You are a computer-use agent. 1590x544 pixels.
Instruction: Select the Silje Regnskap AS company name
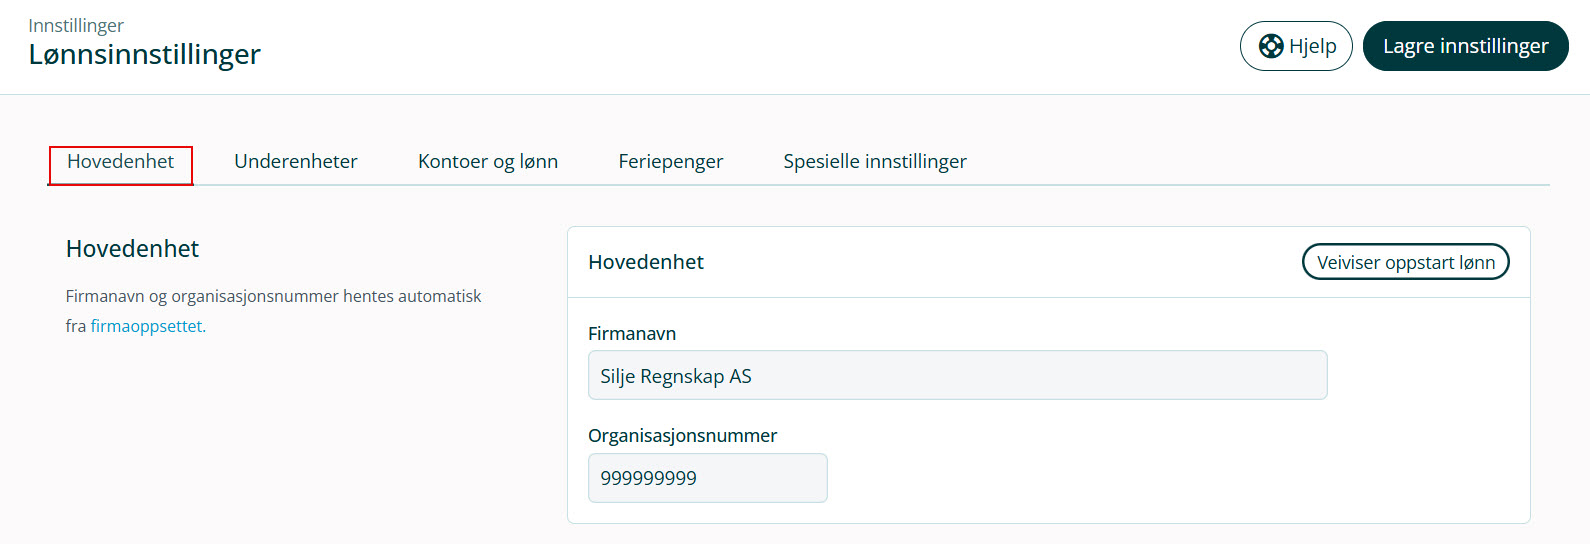point(676,377)
